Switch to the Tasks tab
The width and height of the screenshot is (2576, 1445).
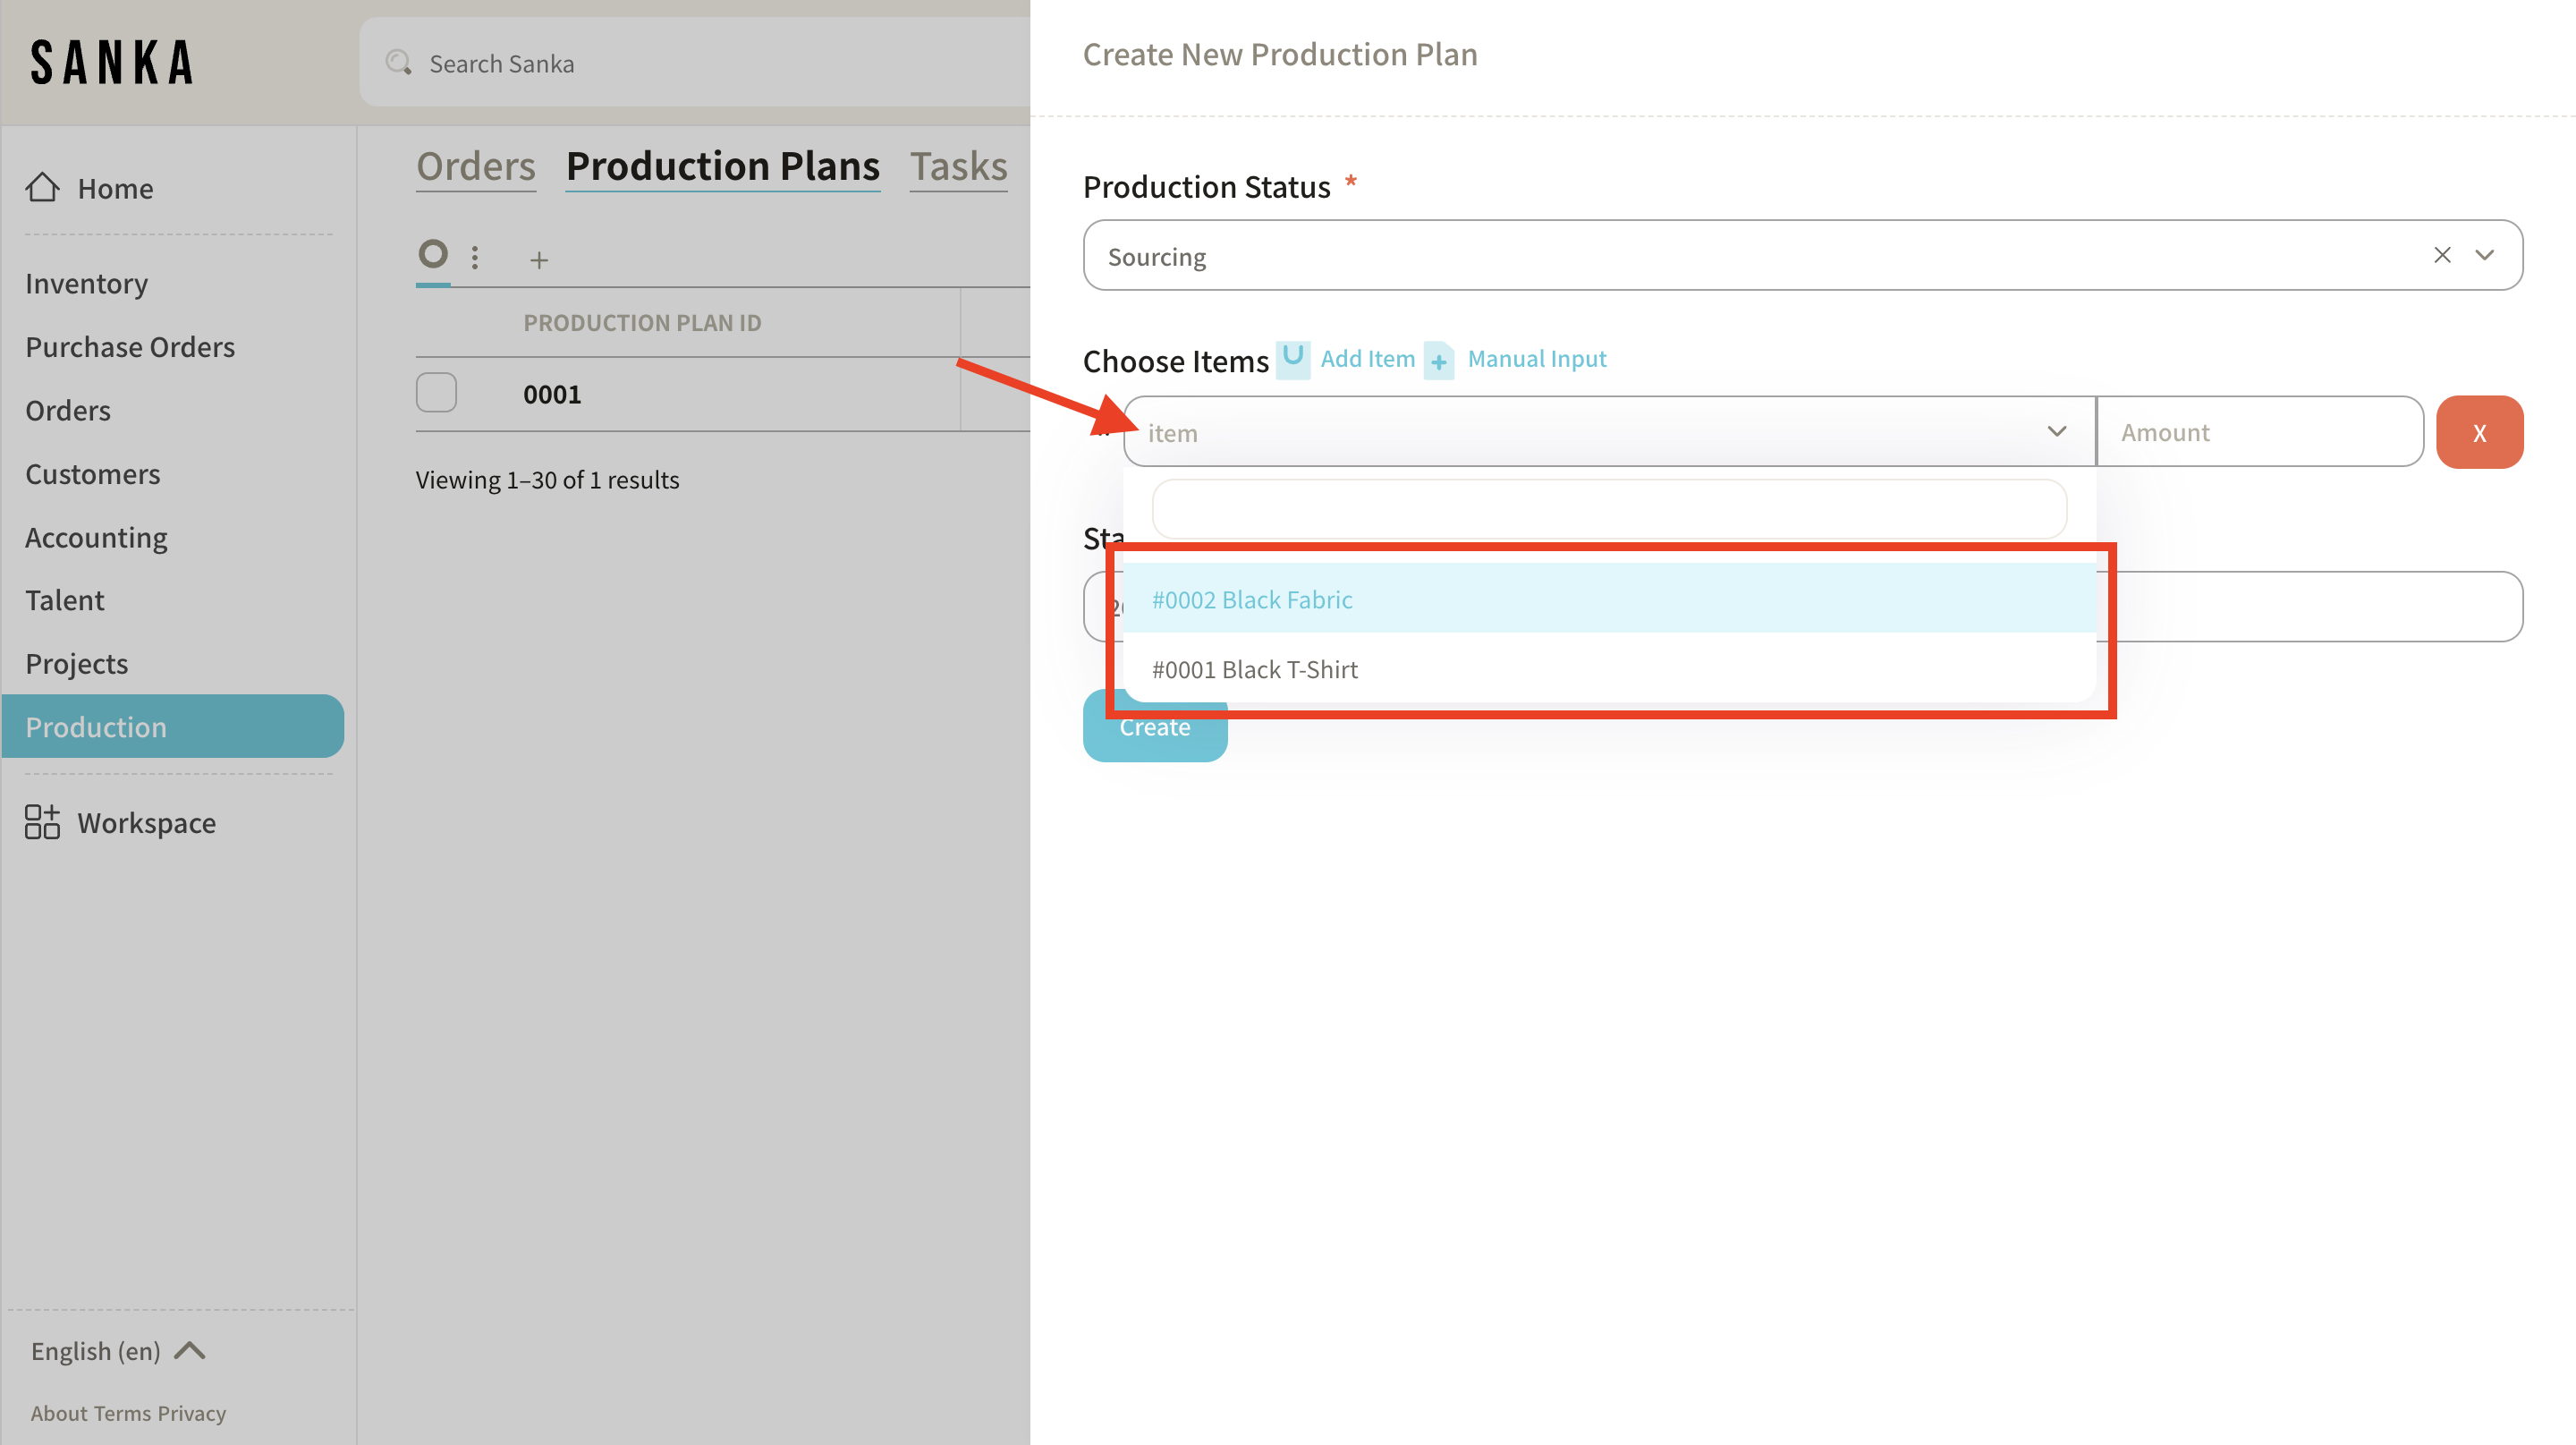click(x=958, y=166)
